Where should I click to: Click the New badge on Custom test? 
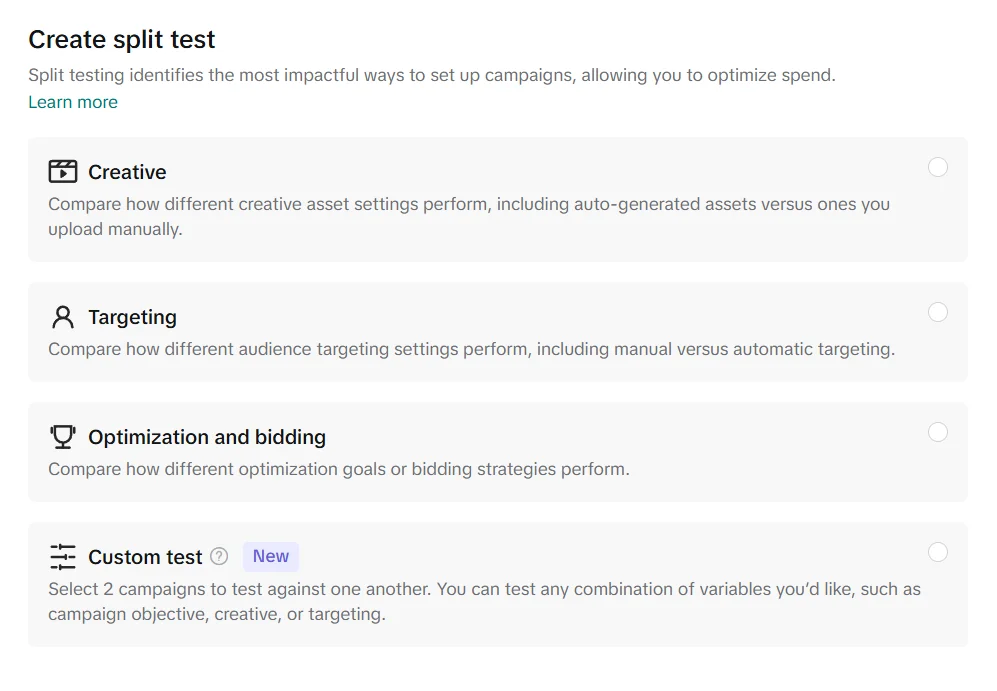coord(271,557)
